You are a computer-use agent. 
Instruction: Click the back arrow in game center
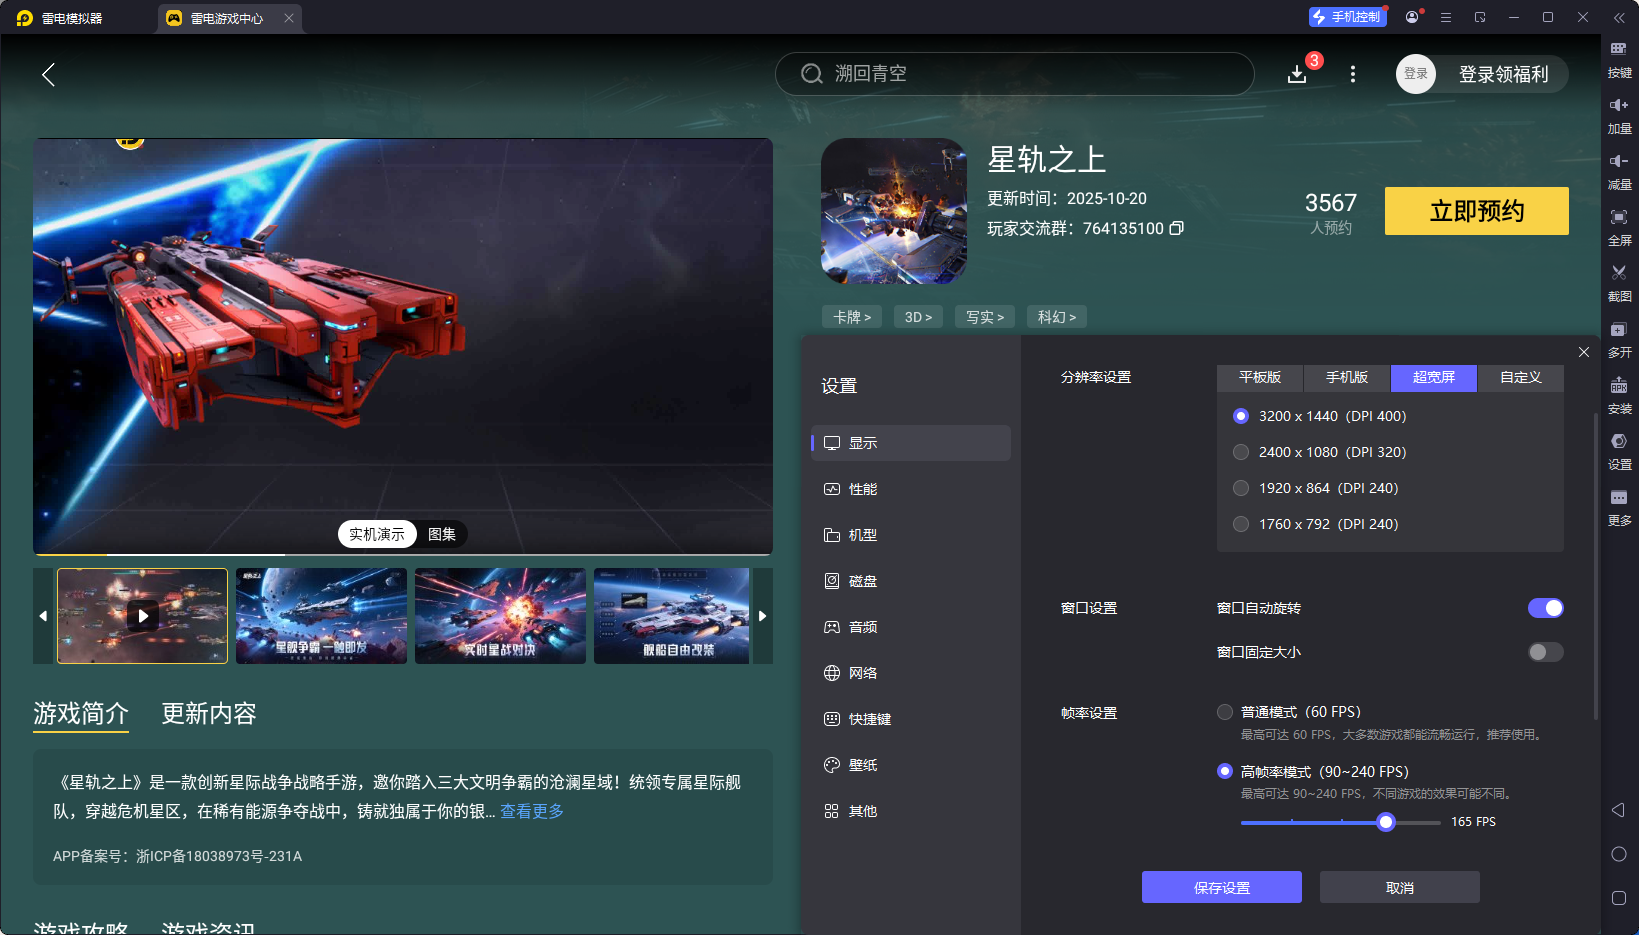(x=48, y=74)
